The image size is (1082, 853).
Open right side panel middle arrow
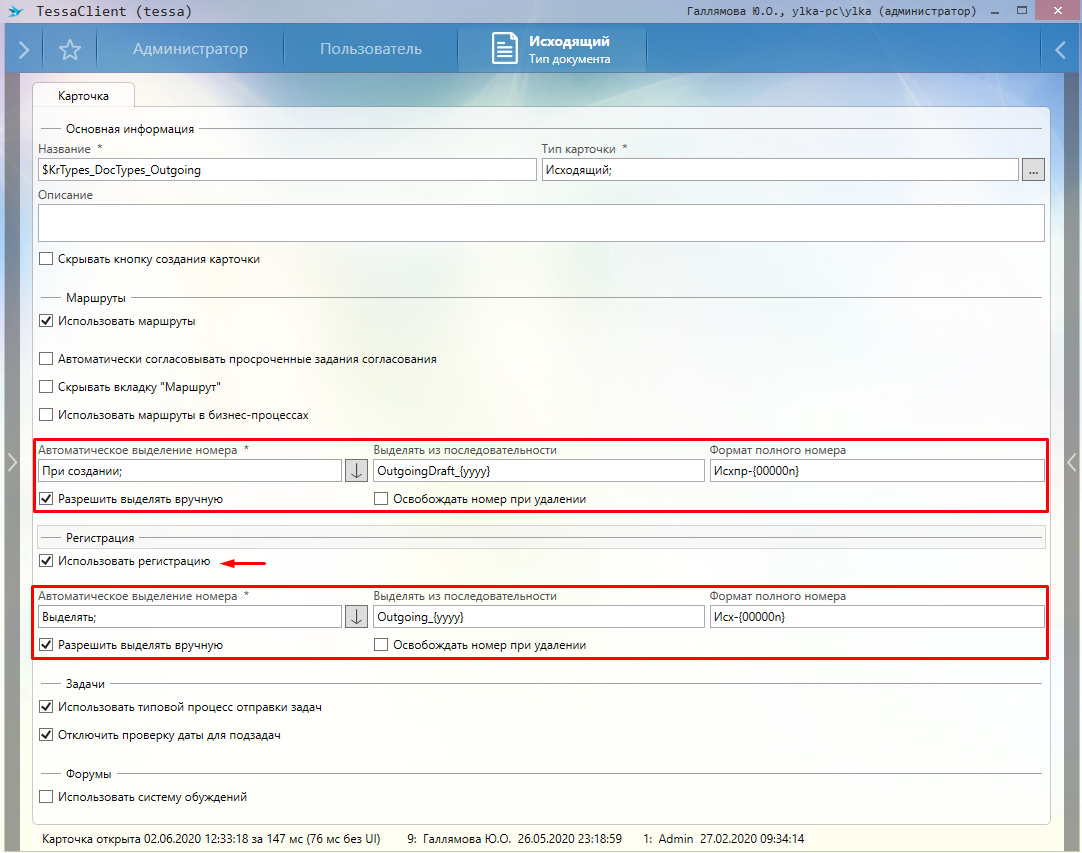click(x=1072, y=461)
